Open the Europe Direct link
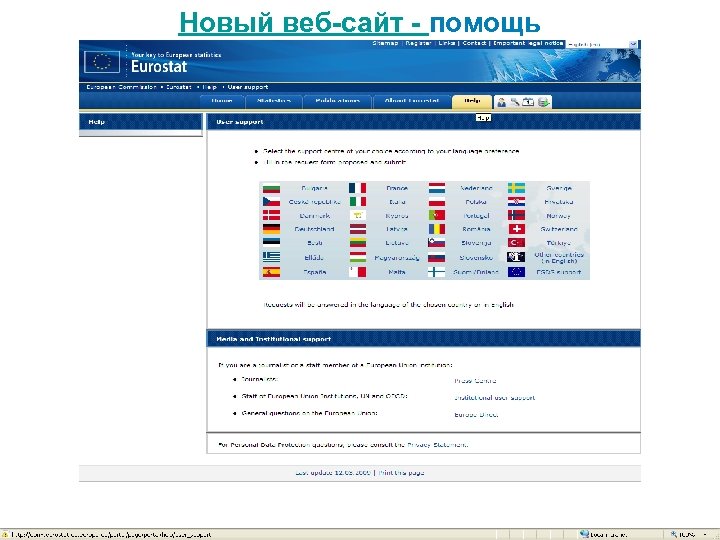The image size is (720, 540). tap(476, 415)
